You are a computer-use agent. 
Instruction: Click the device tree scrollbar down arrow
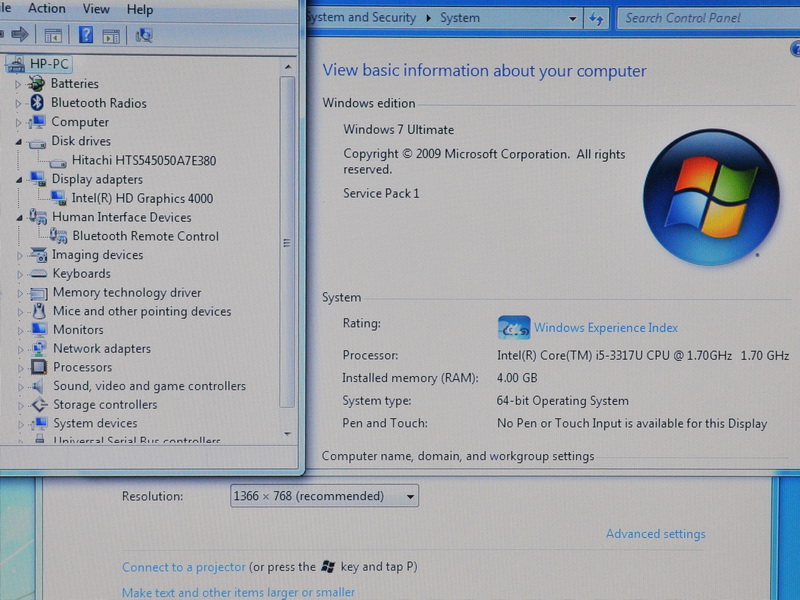(288, 434)
